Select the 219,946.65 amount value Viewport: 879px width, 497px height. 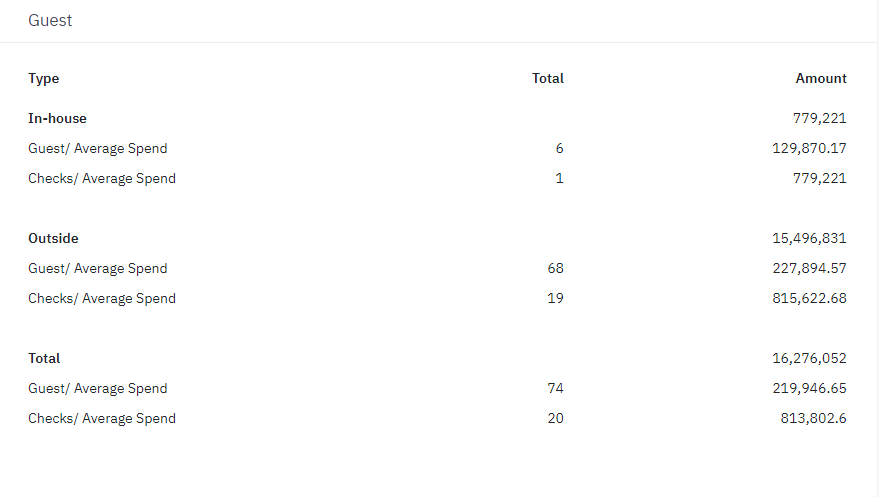(804, 388)
